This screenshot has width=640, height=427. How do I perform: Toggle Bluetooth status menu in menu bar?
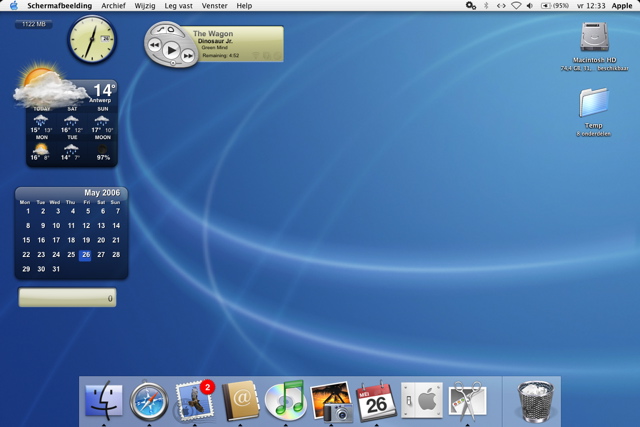click(486, 6)
